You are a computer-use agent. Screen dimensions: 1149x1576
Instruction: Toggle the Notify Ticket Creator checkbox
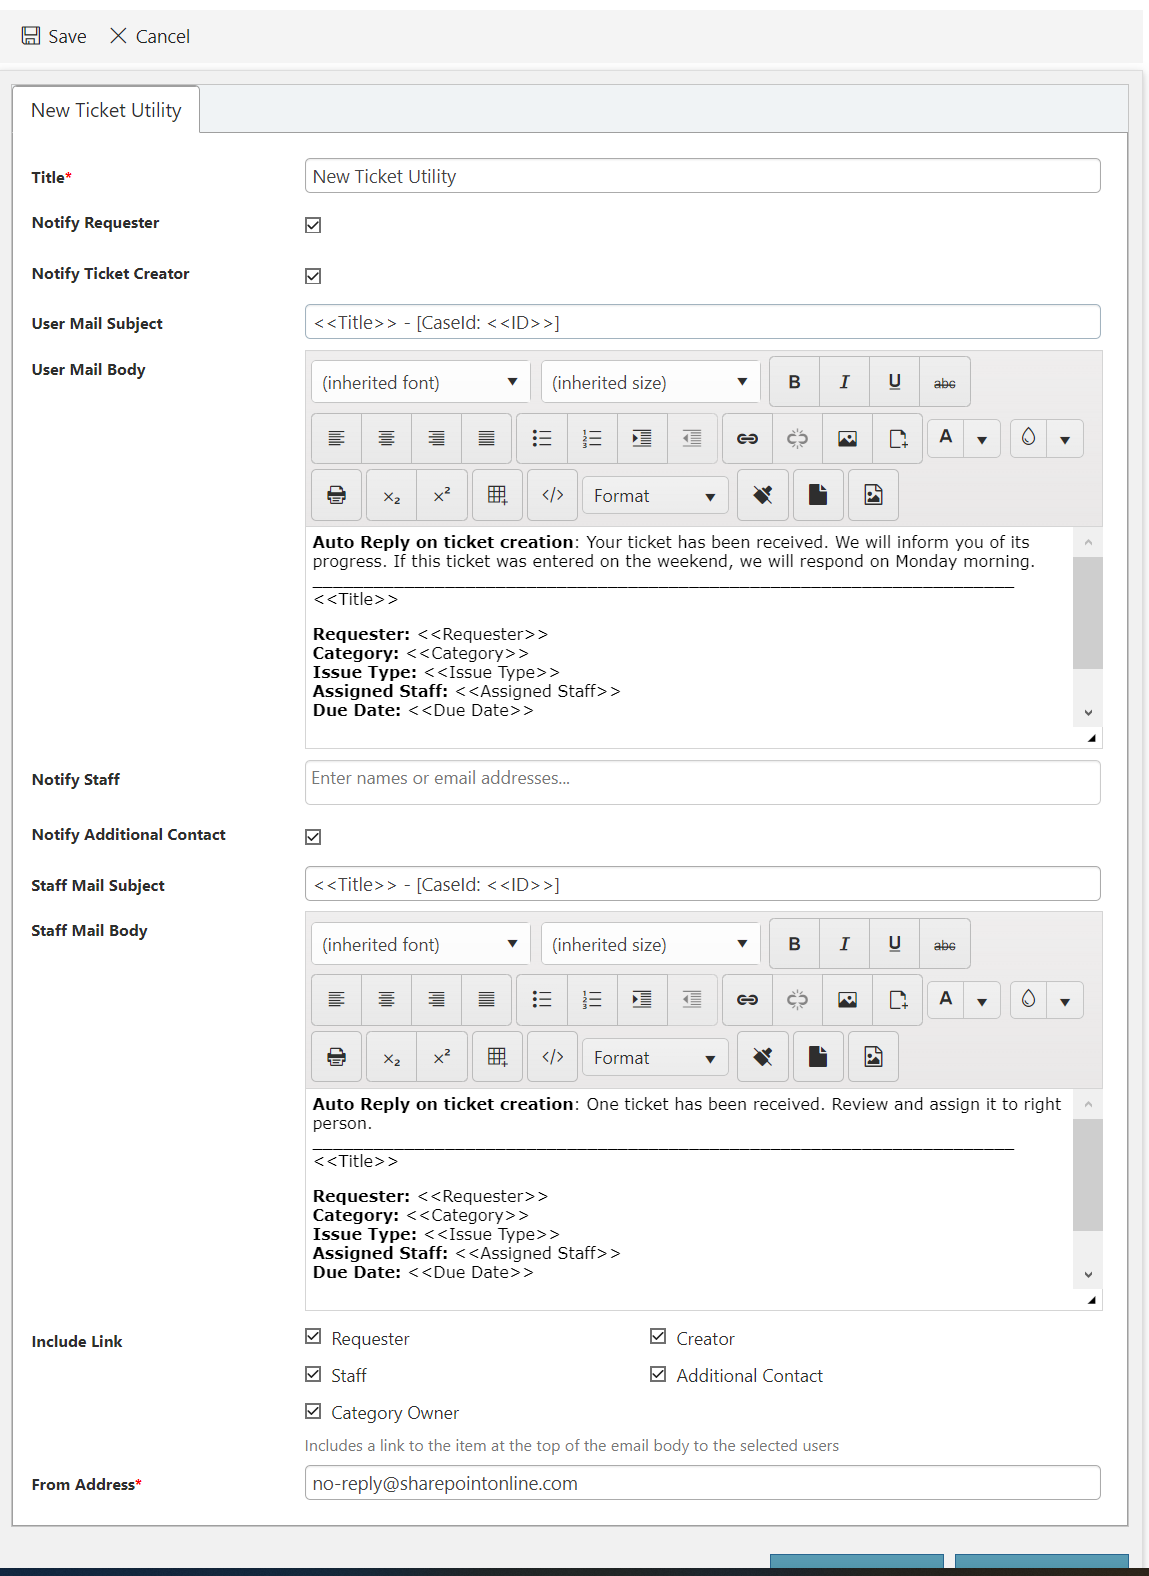313,276
